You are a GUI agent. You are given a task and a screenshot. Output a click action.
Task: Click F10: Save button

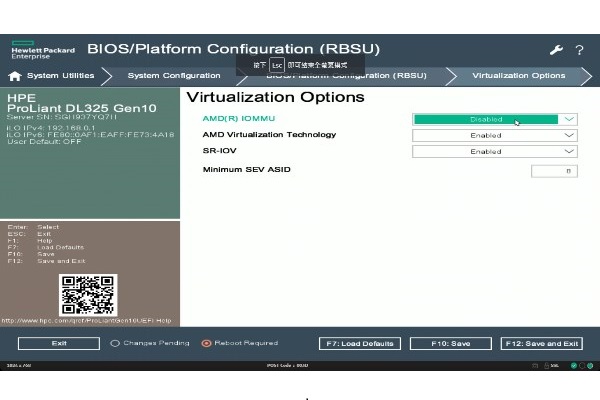(451, 343)
